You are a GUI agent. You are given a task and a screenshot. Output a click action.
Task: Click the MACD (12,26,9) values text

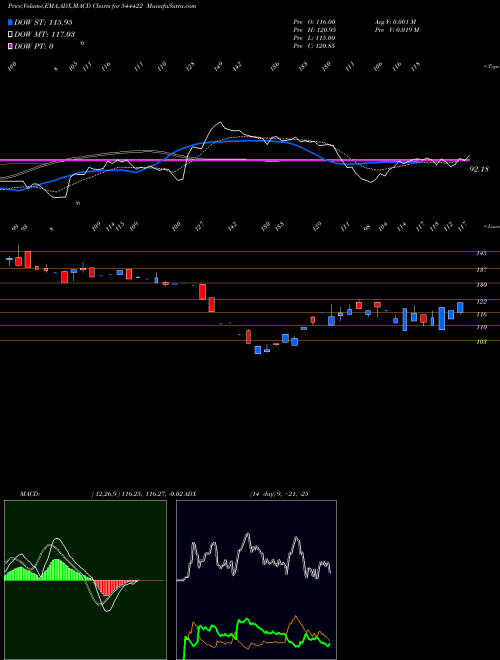(137, 493)
